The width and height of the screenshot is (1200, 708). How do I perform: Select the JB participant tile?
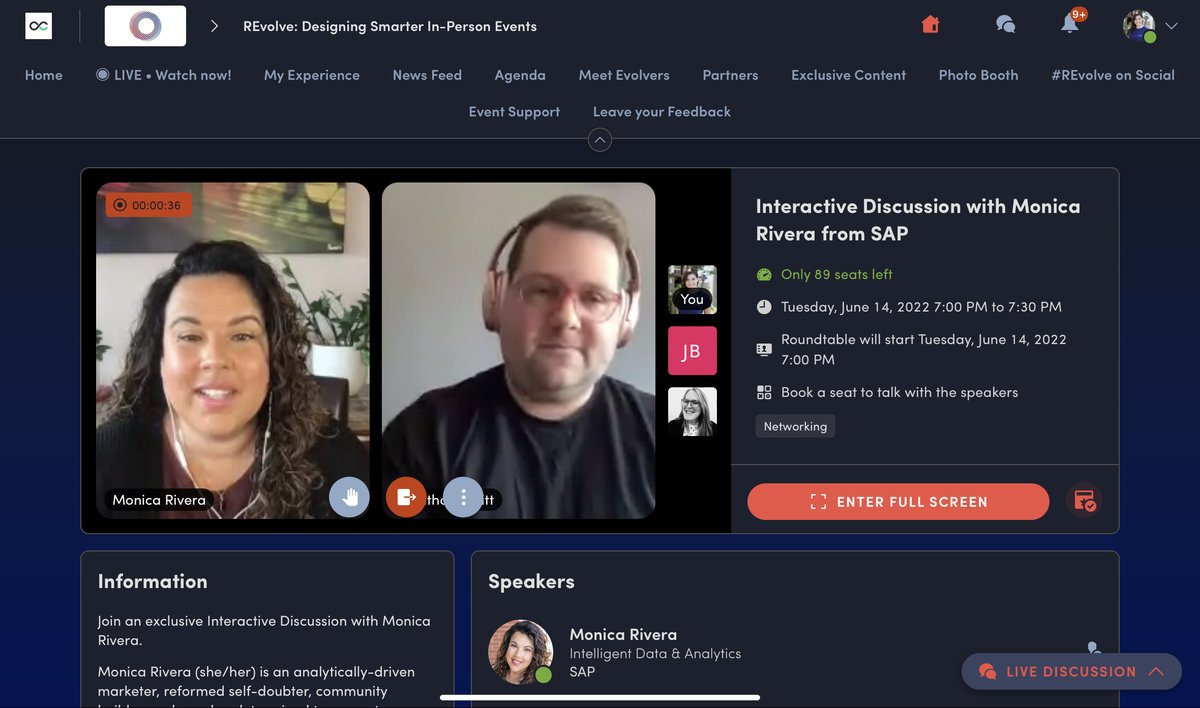(692, 351)
